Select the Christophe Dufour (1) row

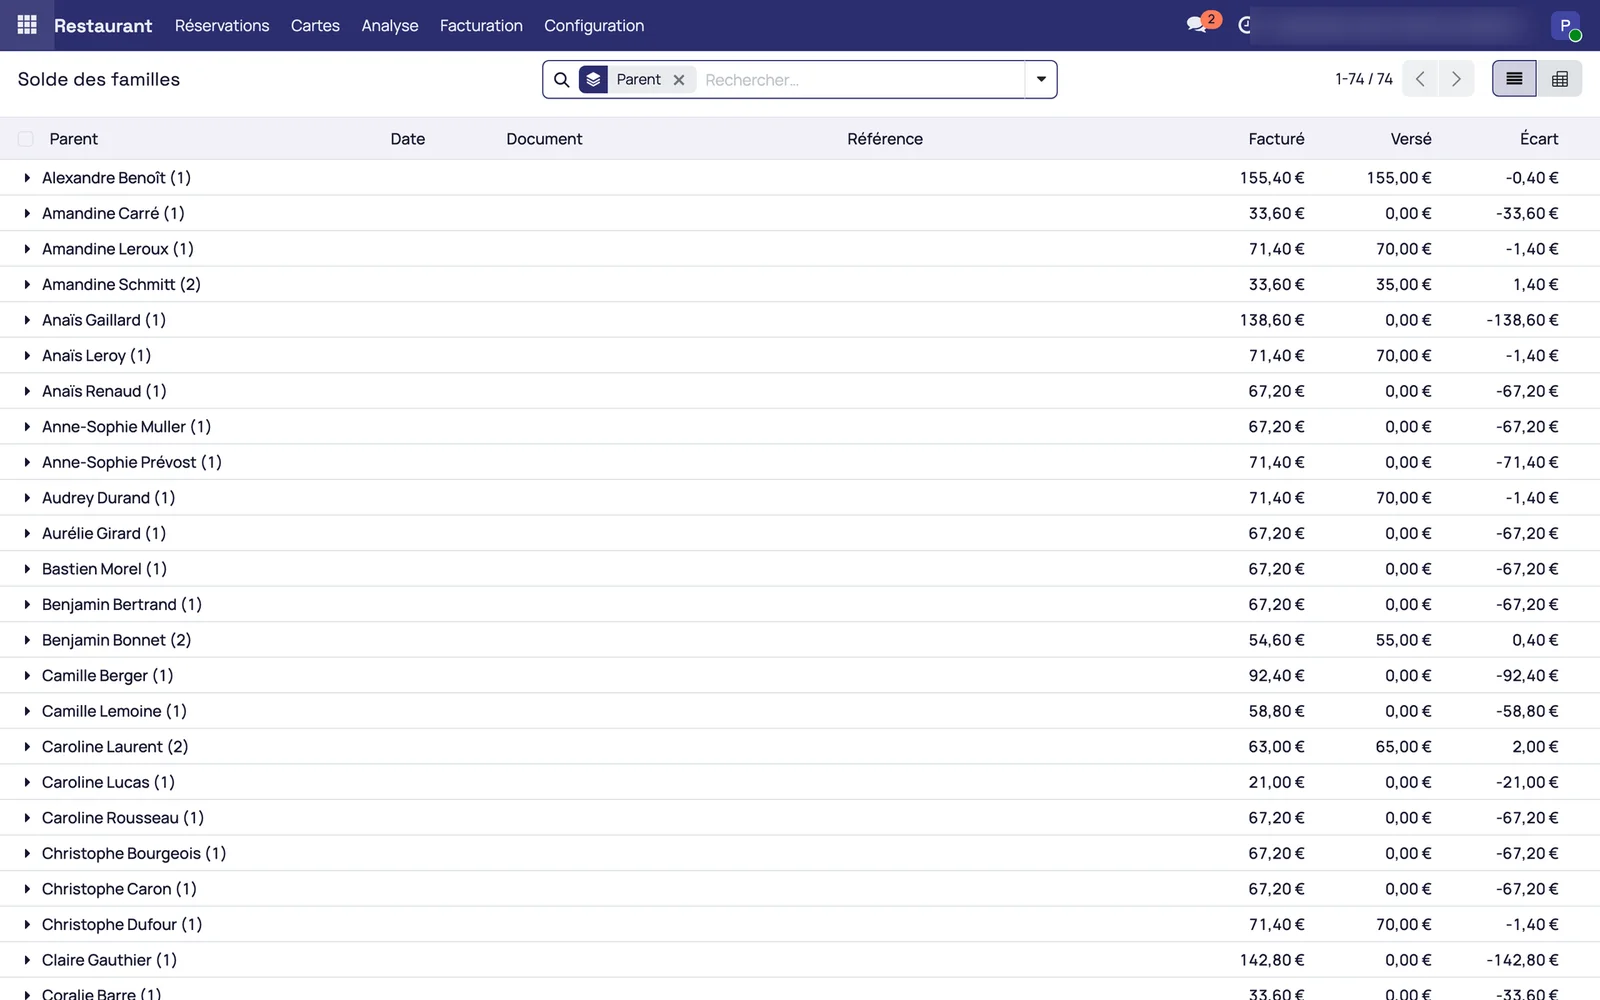[x=800, y=925]
